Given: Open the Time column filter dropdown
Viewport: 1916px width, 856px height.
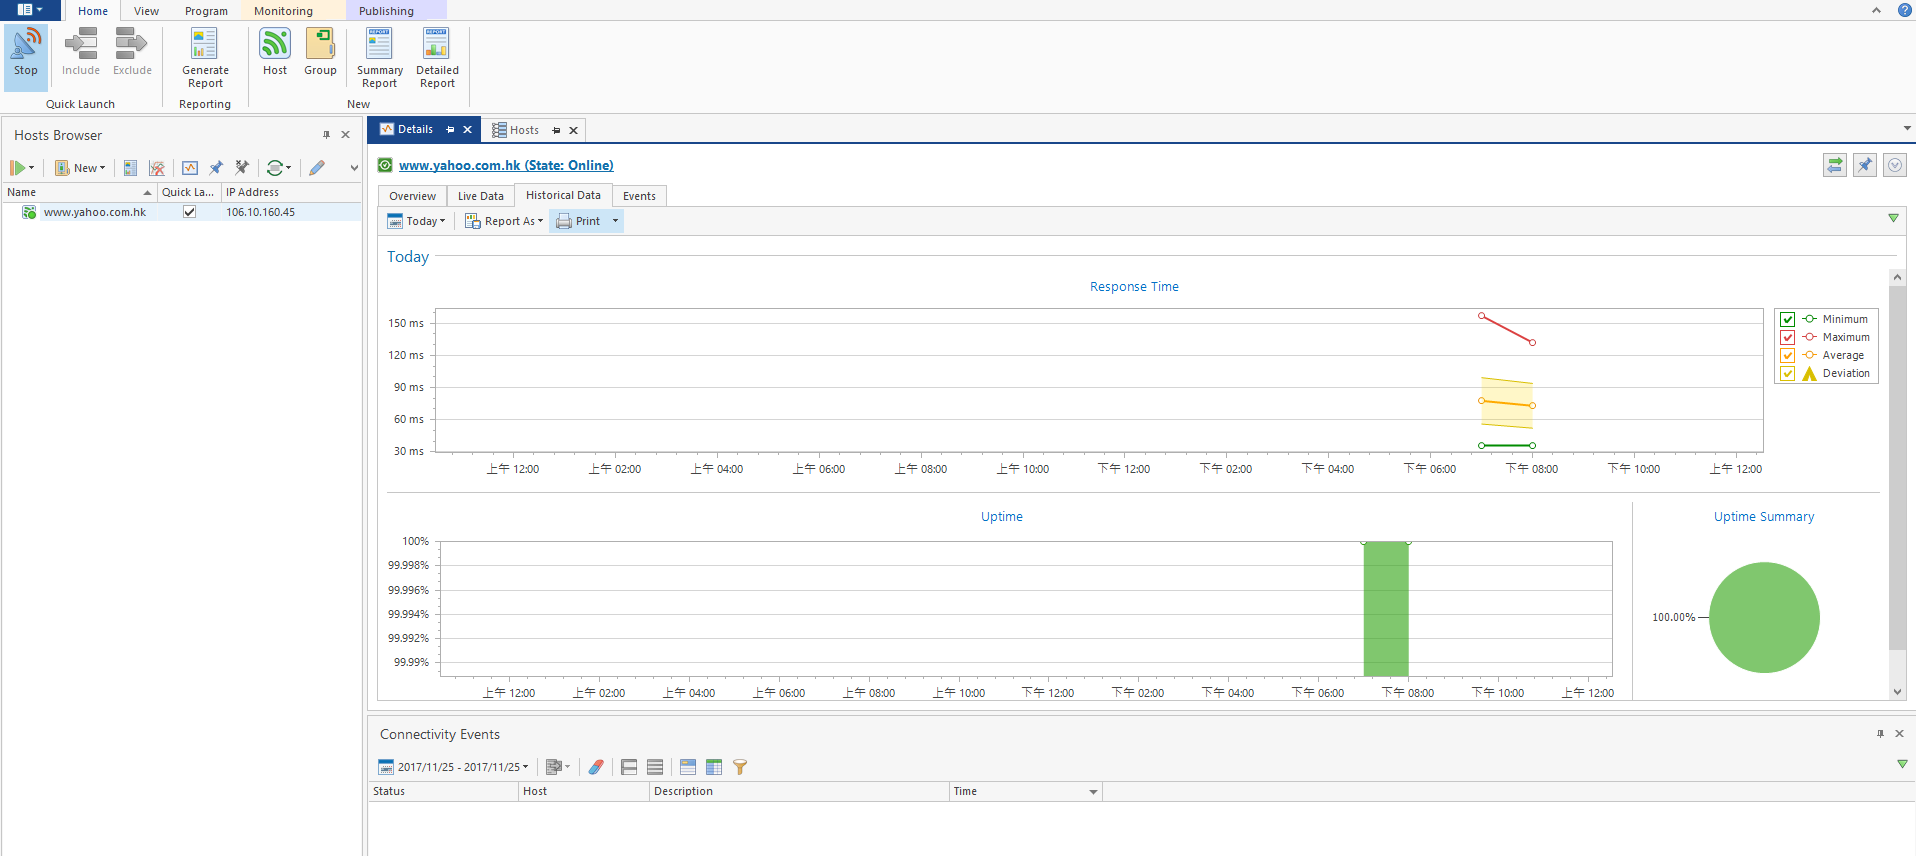Looking at the screenshot, I should 1093,792.
